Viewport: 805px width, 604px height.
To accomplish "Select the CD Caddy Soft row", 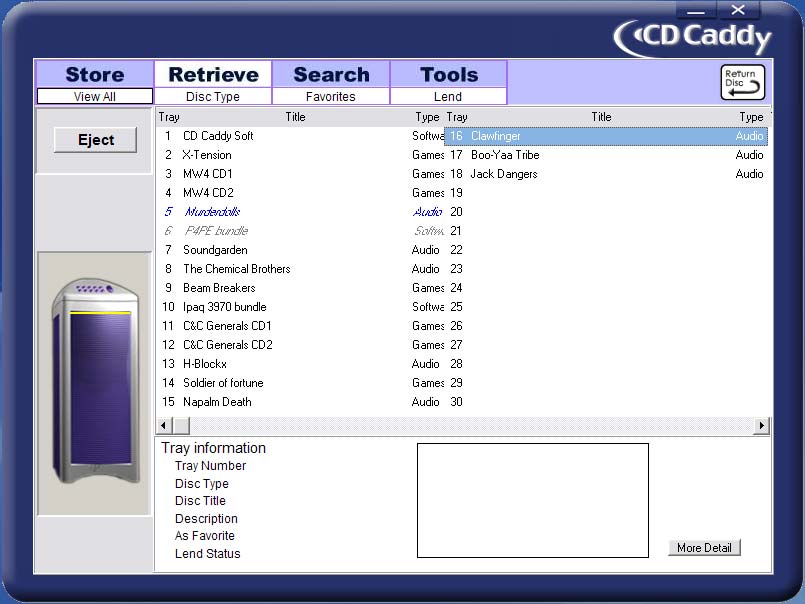I will point(300,136).
